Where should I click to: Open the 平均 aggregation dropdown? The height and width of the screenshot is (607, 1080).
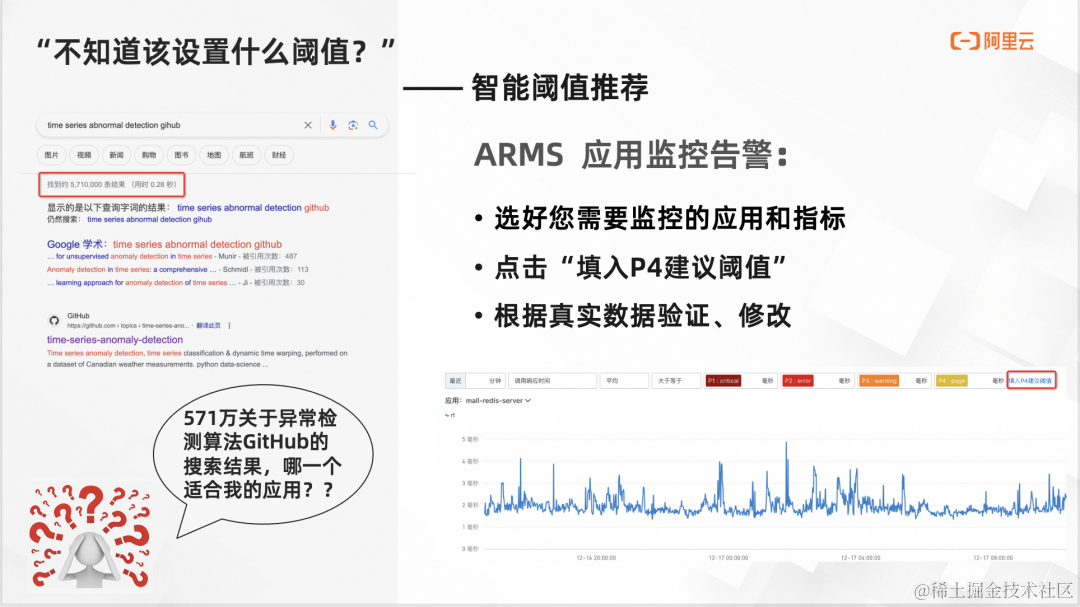tap(624, 380)
